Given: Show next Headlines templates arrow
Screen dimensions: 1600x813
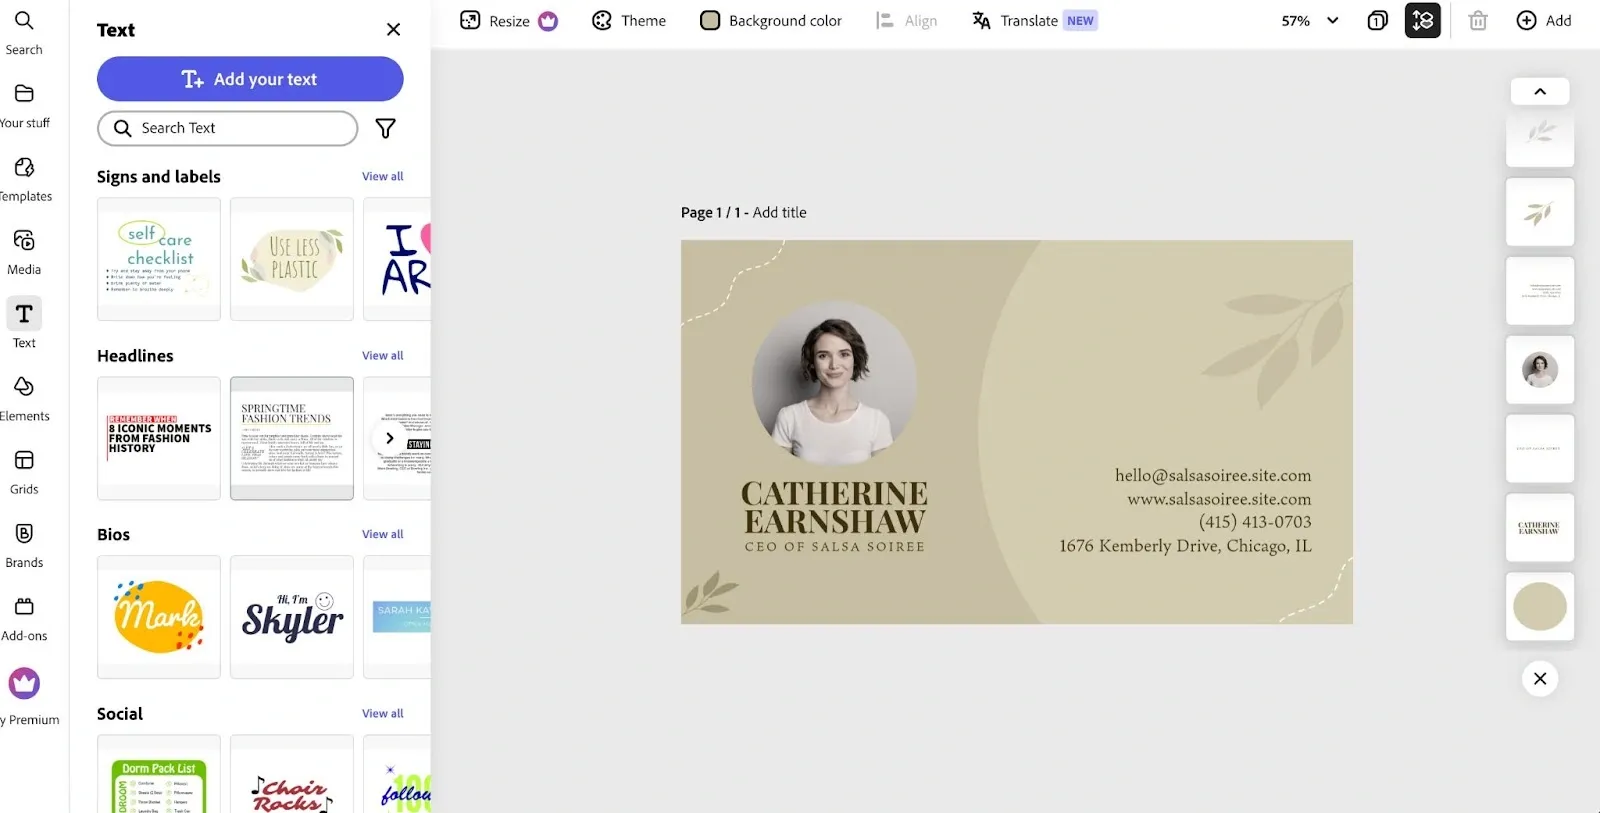Looking at the screenshot, I should pyautogui.click(x=389, y=438).
